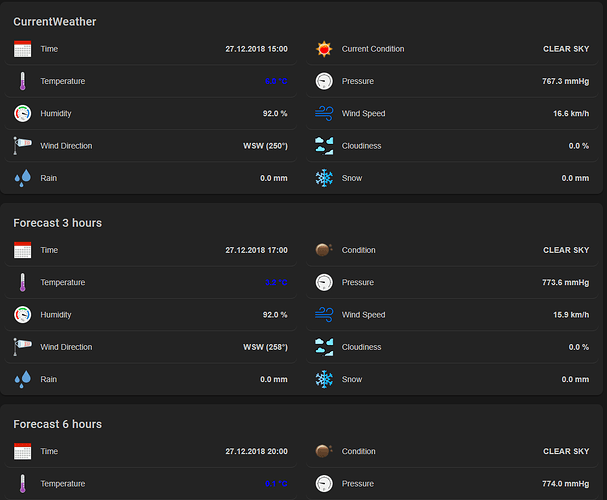Click the CurrentWeather Snow label
The height and width of the screenshot is (500, 607).
click(352, 178)
